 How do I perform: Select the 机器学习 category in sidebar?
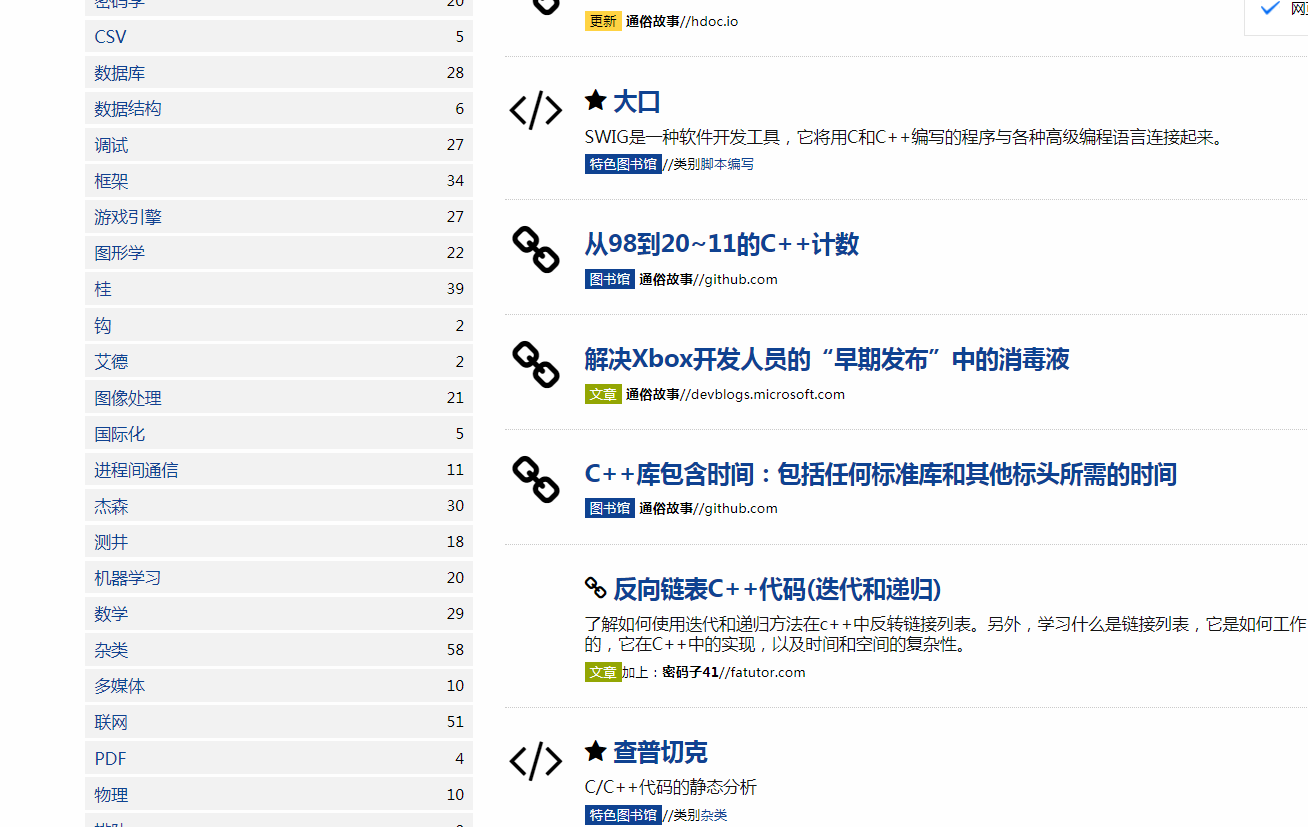tap(279, 578)
